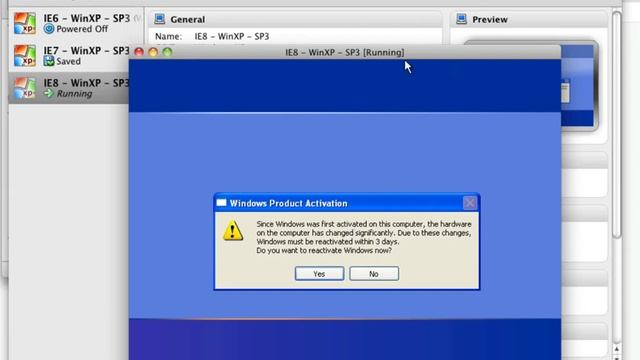
Task: Select IE7 - WinXP - SP3 virtual machine
Action: click(69, 56)
